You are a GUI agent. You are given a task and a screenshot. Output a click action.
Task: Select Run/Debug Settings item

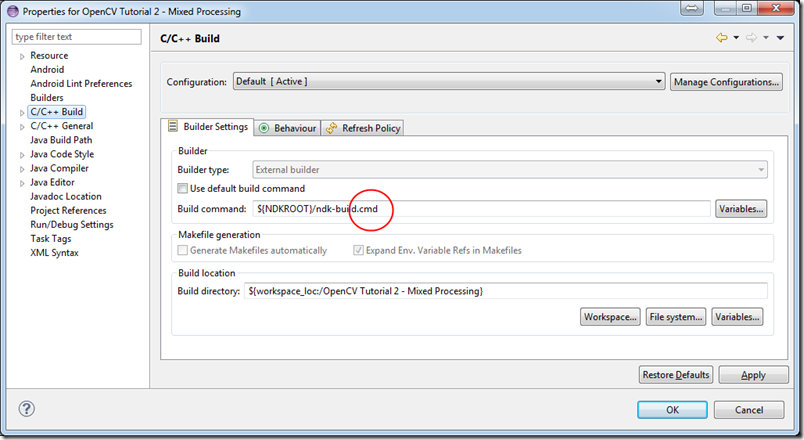point(72,225)
